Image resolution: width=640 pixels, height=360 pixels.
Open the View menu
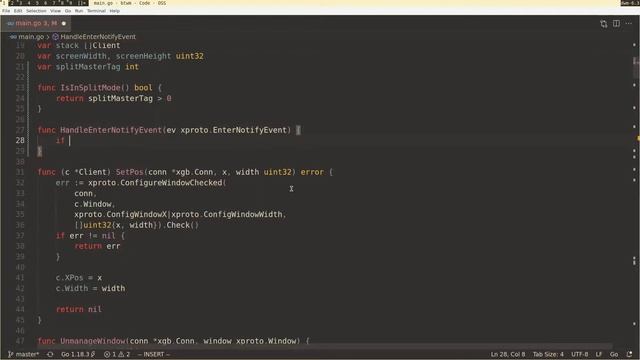pyautogui.click(x=56, y=11)
